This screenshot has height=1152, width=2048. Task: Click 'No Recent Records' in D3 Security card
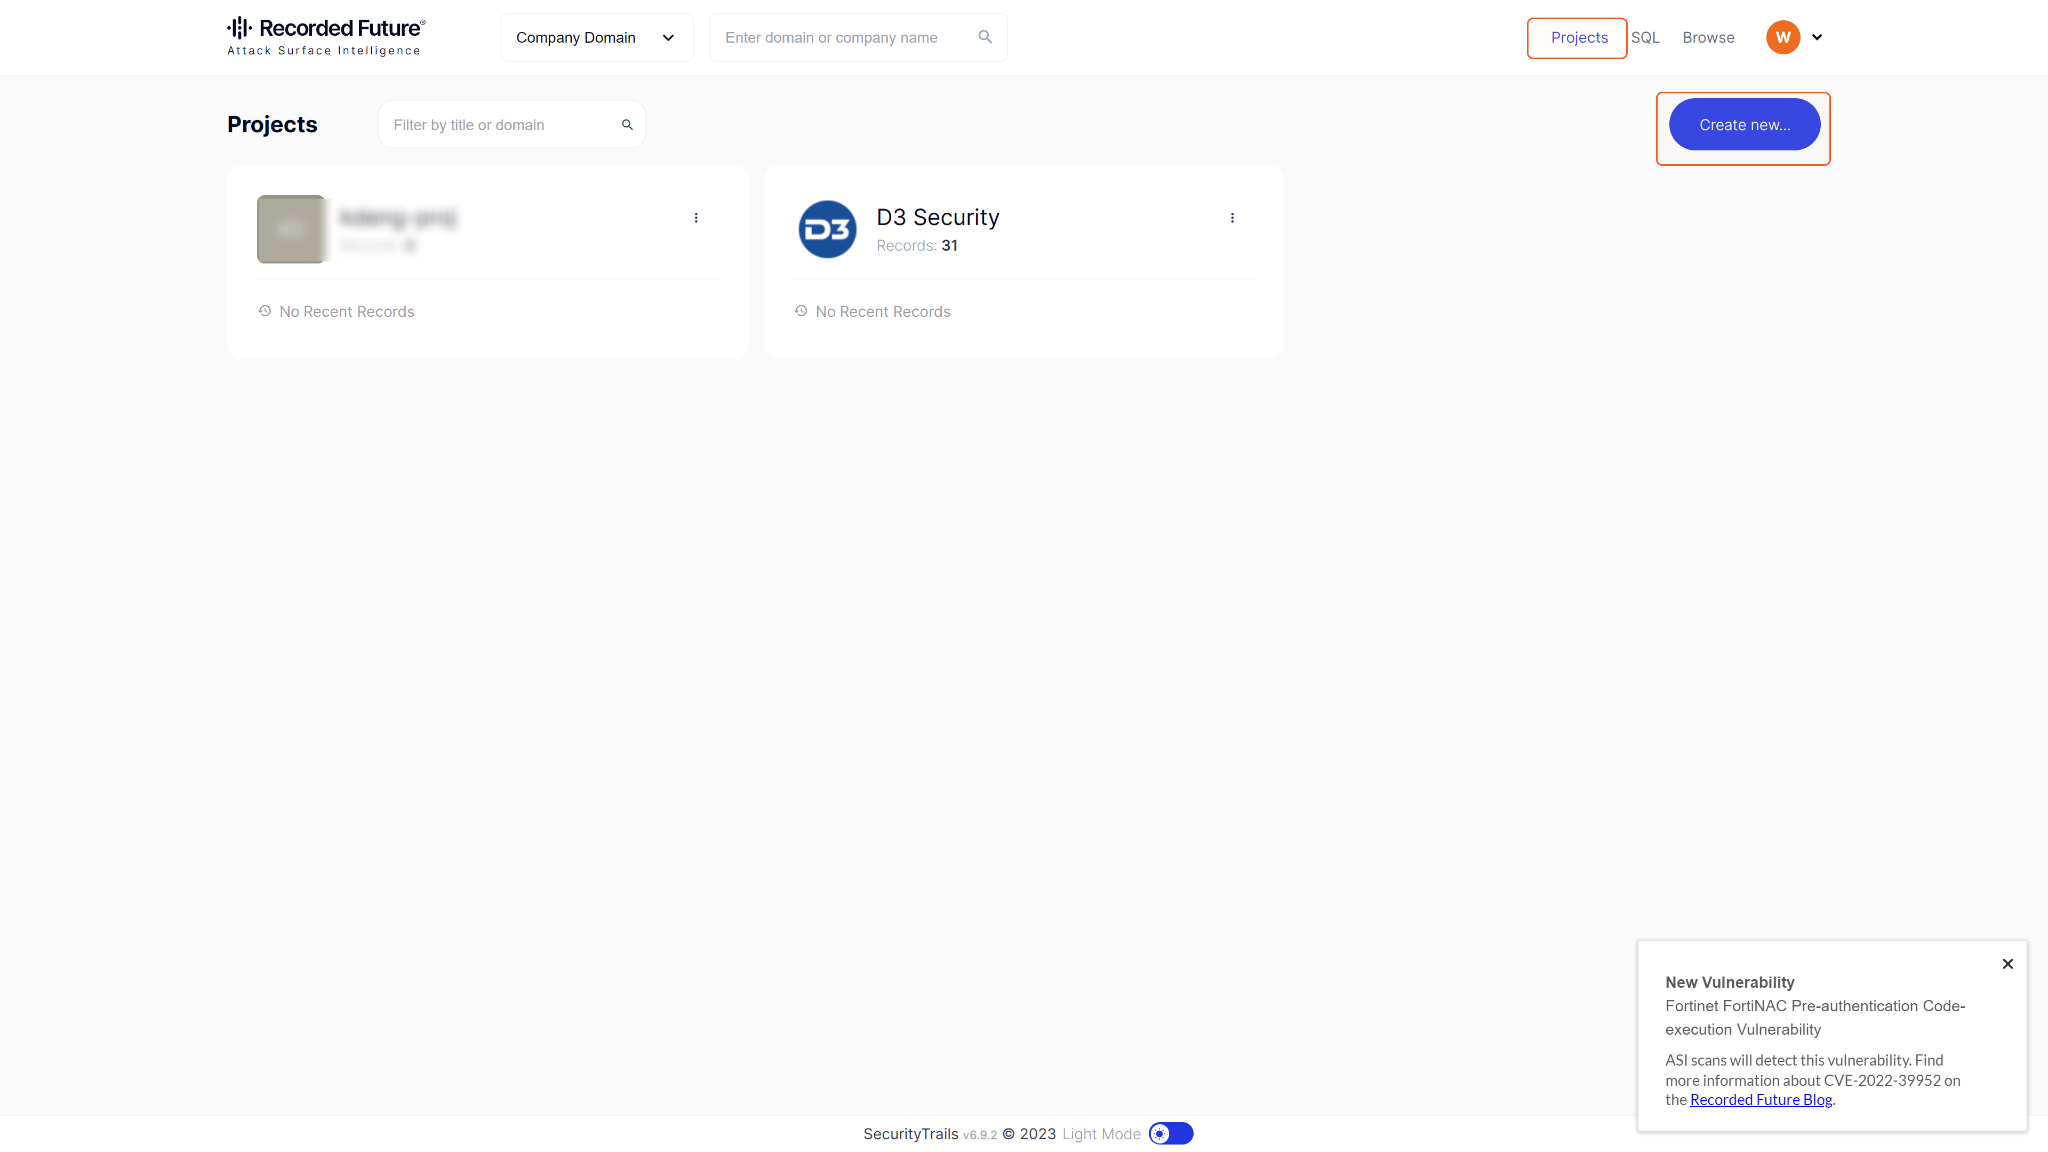883,312
